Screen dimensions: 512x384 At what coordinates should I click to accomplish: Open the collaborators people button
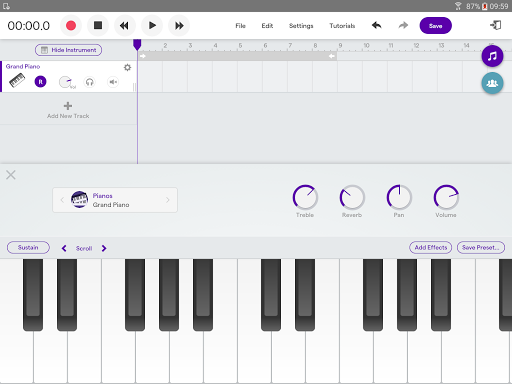click(492, 83)
